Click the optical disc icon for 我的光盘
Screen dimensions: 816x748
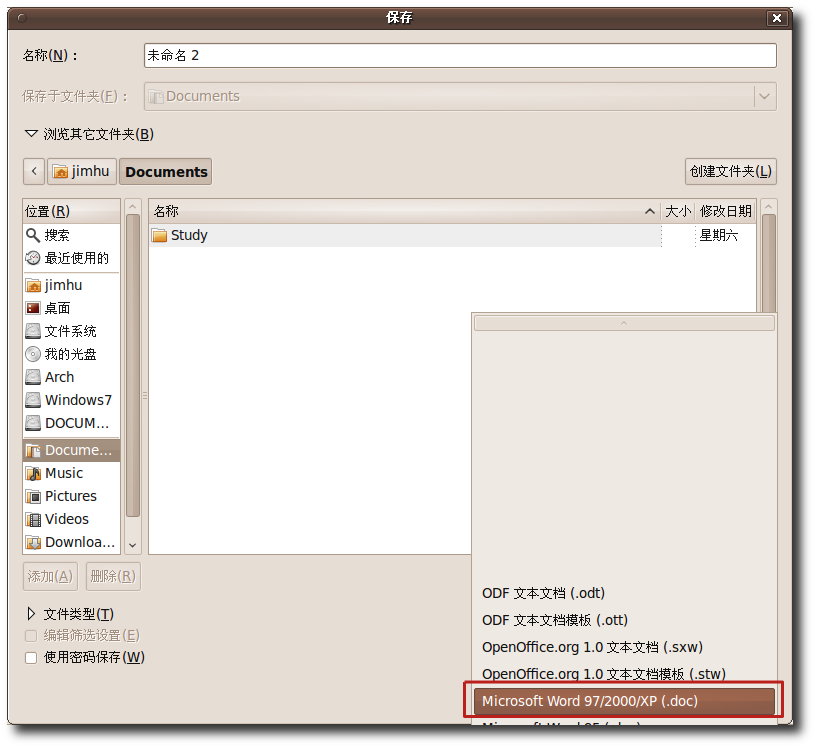point(33,354)
